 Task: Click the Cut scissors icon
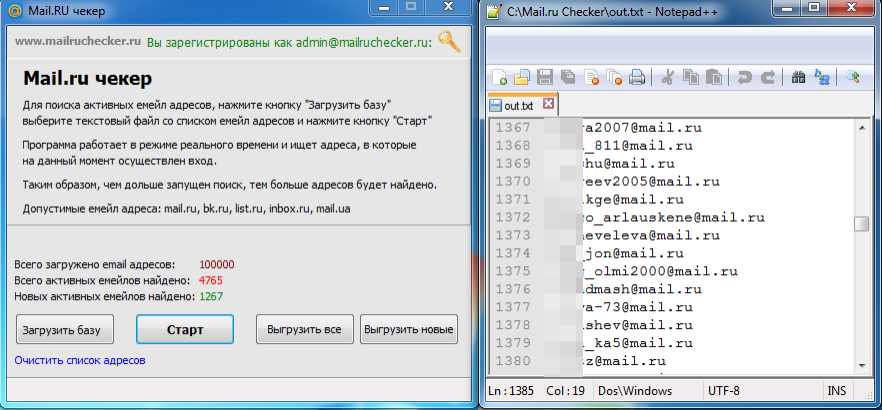coord(668,77)
